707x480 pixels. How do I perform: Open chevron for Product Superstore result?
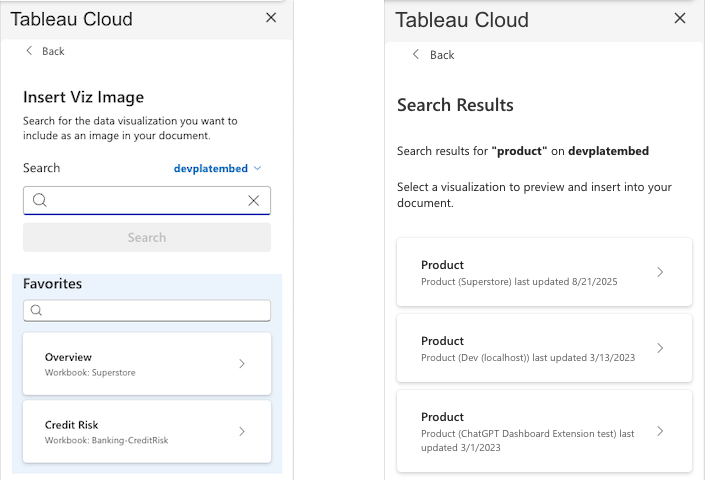659,272
